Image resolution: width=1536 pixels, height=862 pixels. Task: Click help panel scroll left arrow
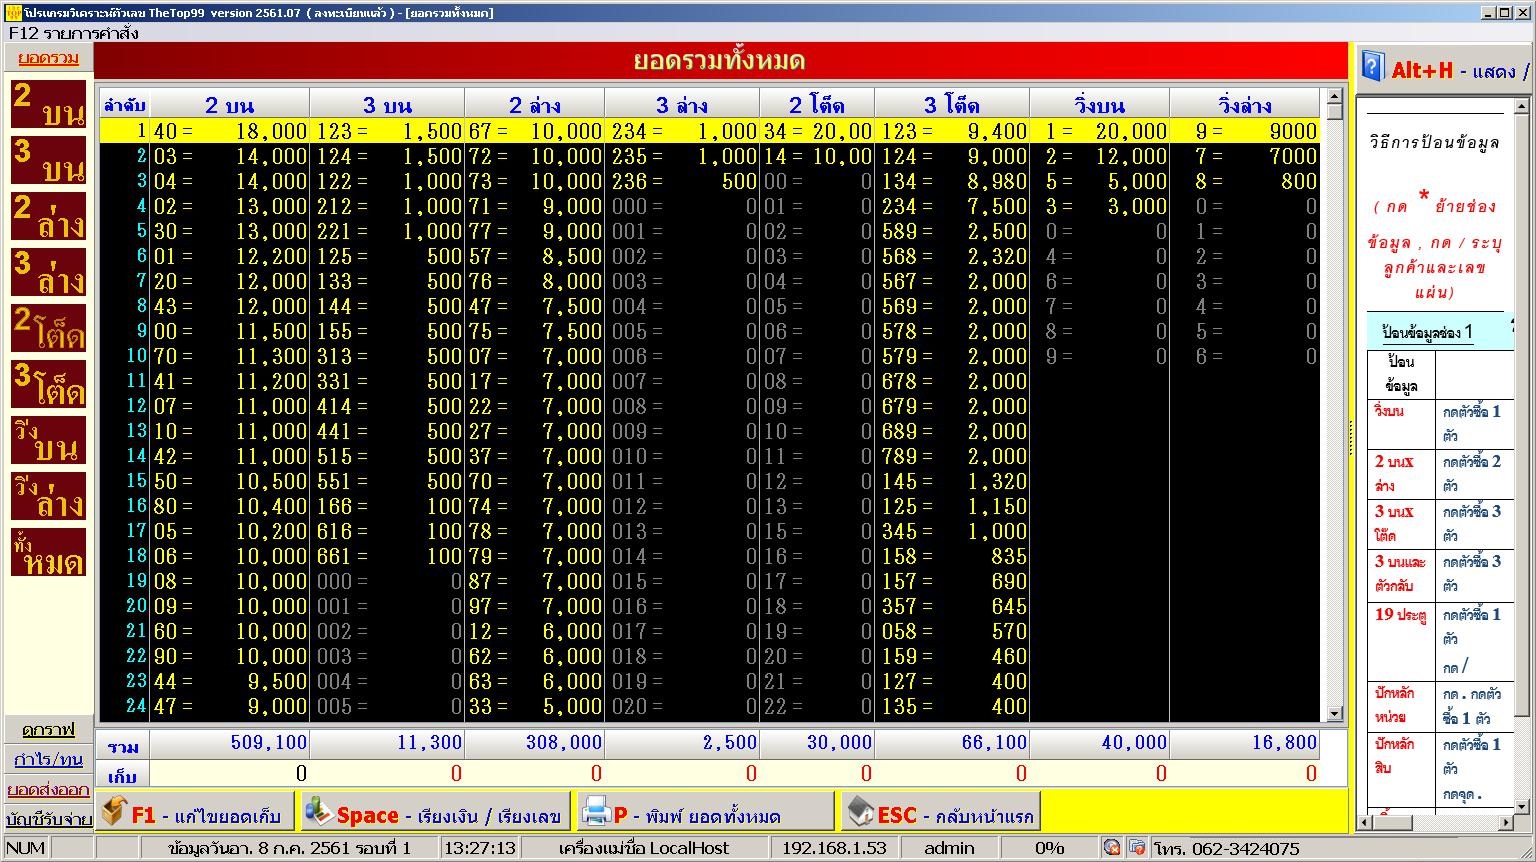click(1364, 822)
